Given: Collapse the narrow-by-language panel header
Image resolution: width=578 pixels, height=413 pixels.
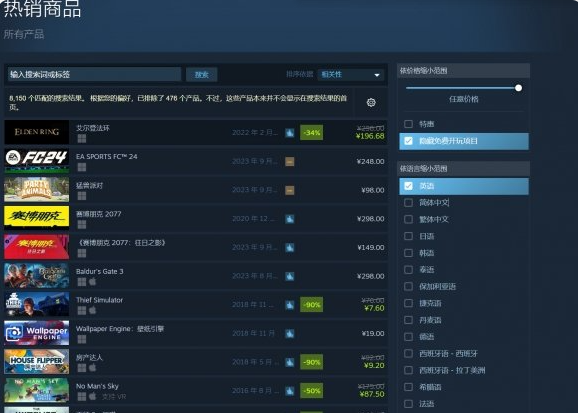Looking at the screenshot, I should click(463, 169).
